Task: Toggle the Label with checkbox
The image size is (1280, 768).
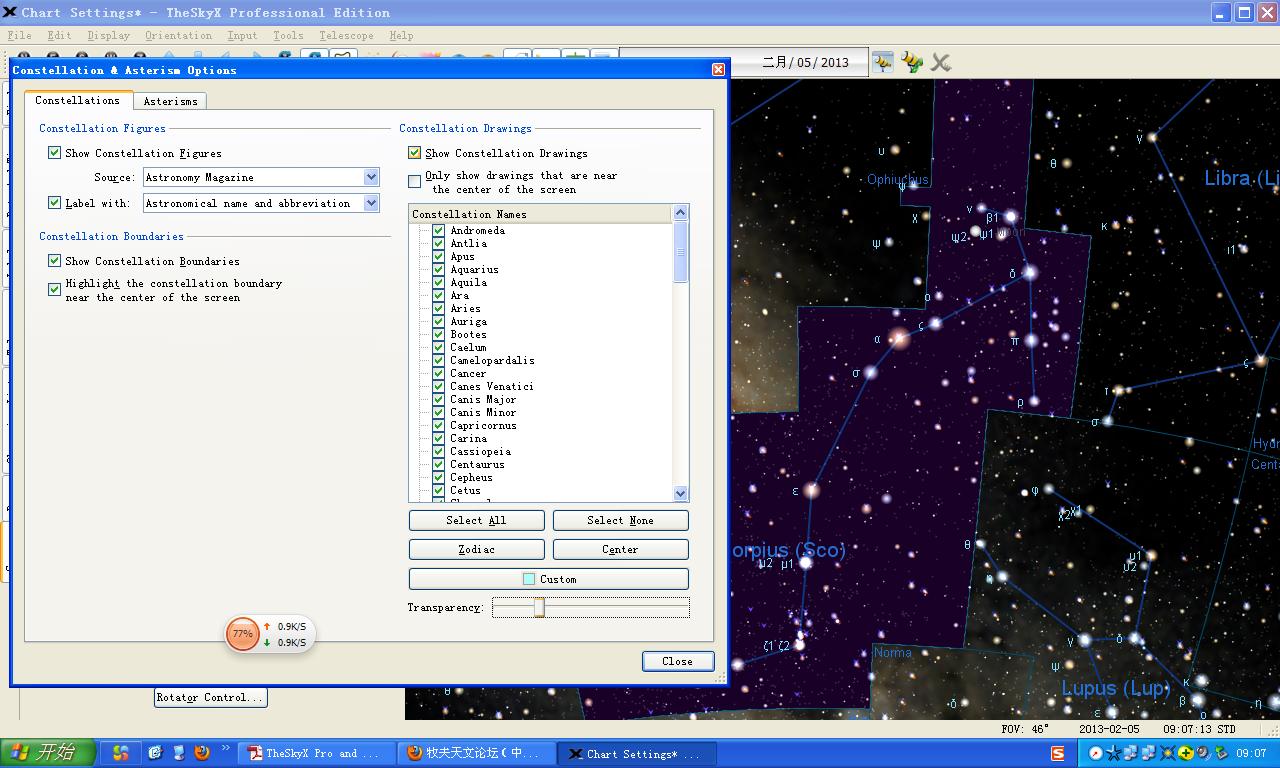Action: (x=55, y=202)
